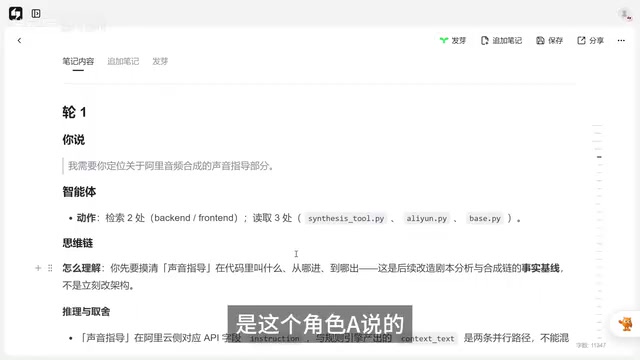Switch to the 追加笔记 tab
The image size is (640, 360).
pyautogui.click(x=123, y=61)
